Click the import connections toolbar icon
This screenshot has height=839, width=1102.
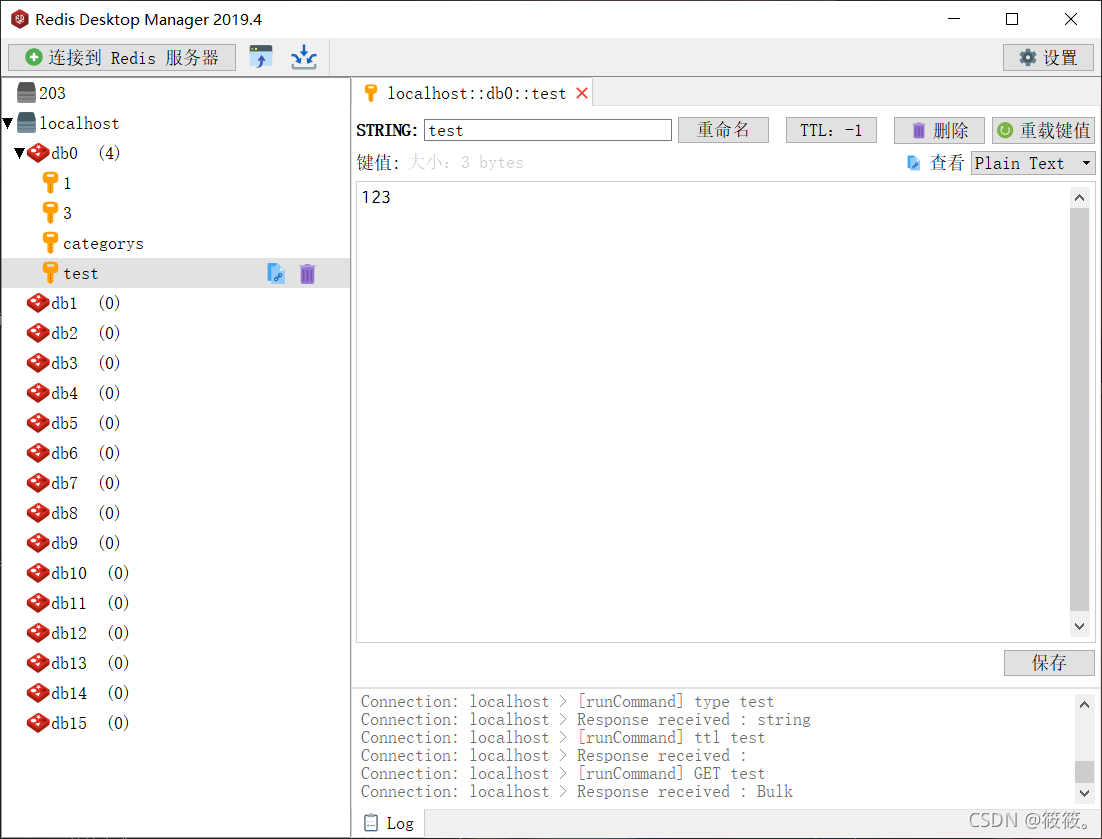point(304,57)
